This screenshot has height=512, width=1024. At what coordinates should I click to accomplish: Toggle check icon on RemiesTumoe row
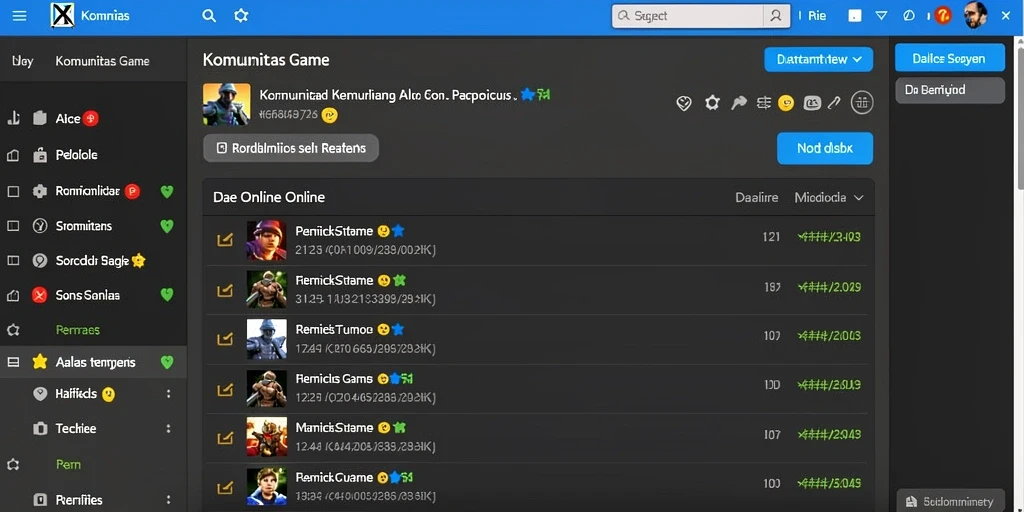(225, 338)
